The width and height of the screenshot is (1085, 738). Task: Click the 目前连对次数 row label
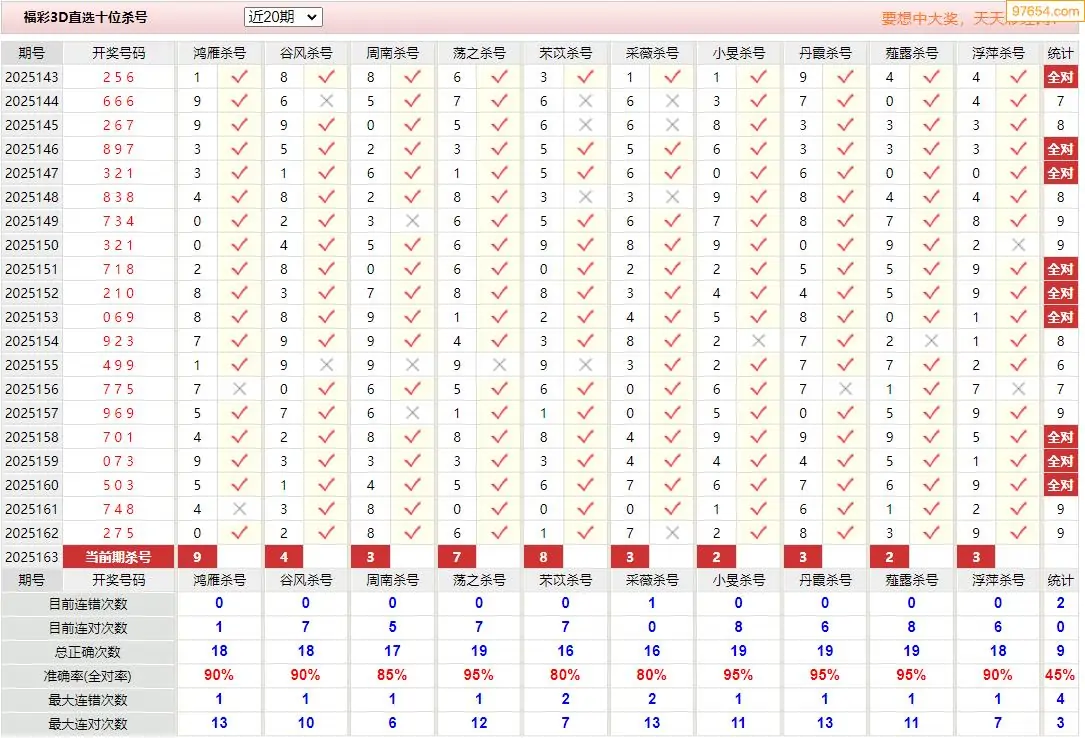pos(88,628)
